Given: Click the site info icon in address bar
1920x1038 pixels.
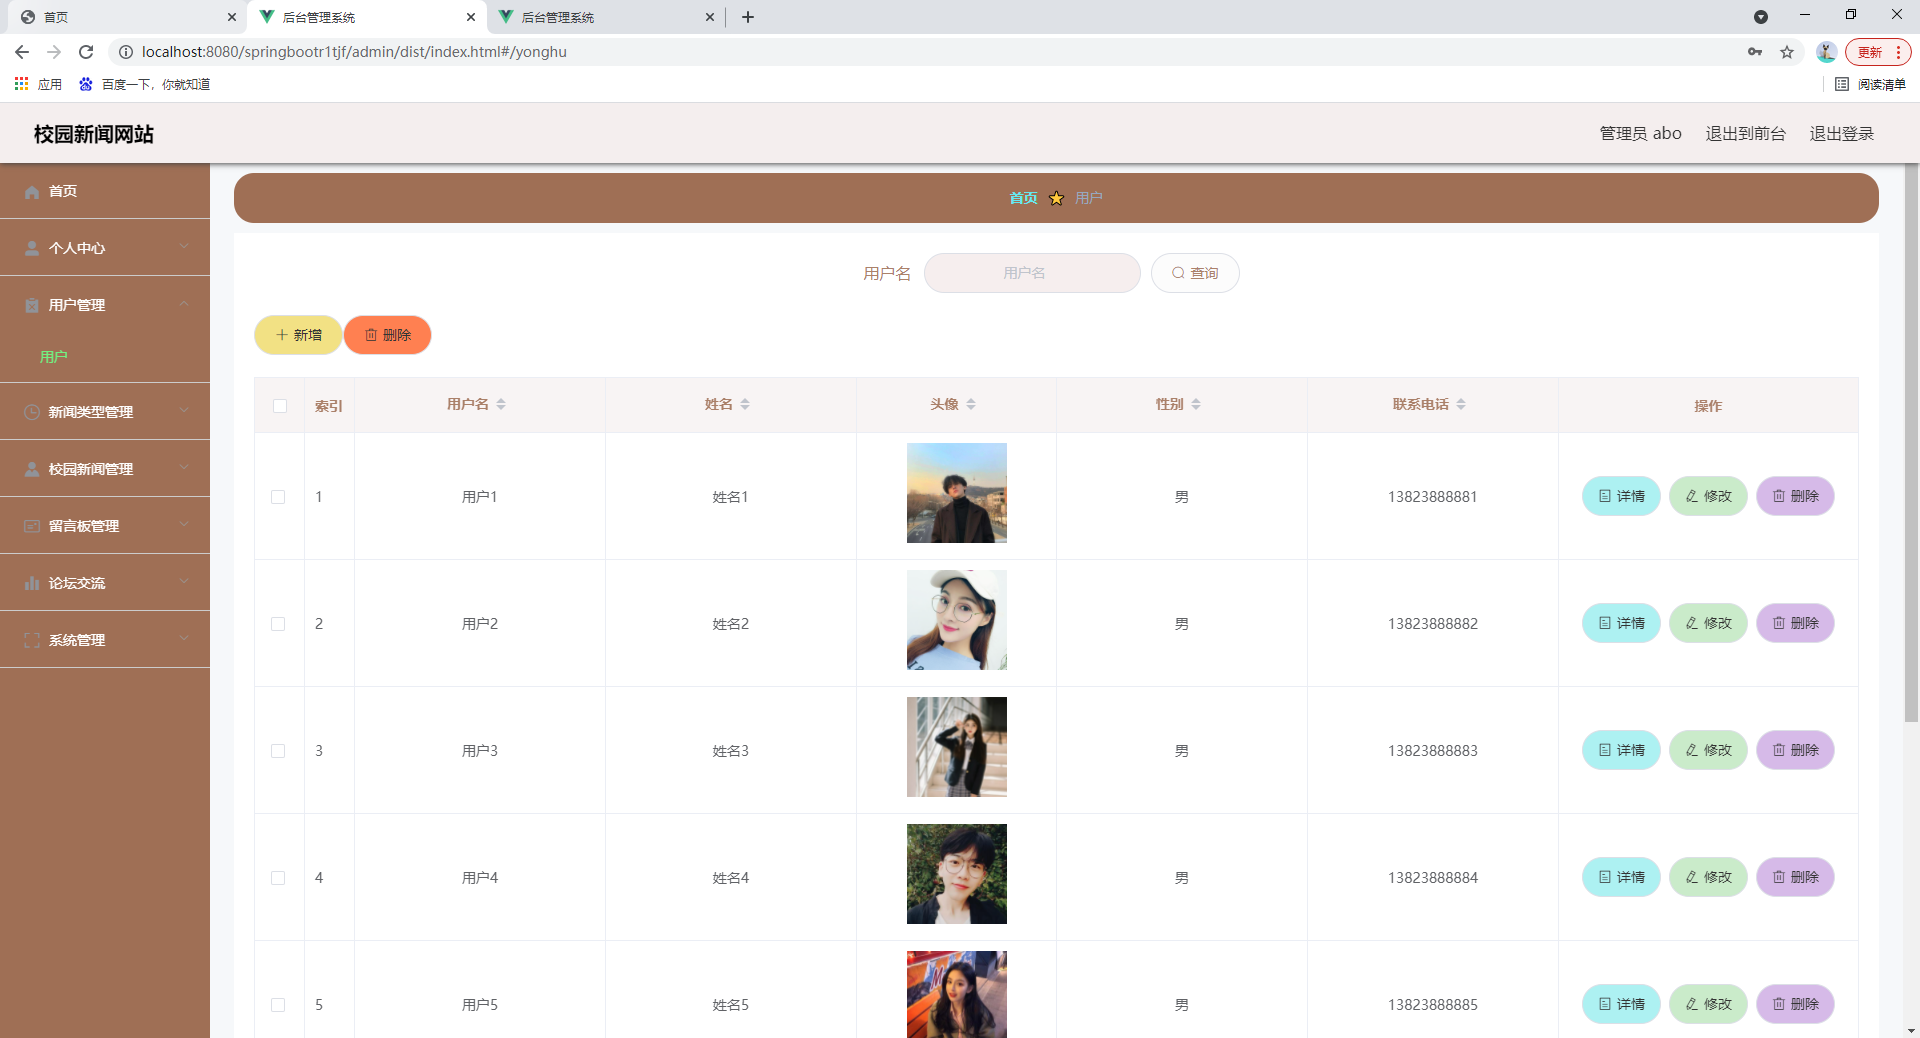Looking at the screenshot, I should (126, 52).
